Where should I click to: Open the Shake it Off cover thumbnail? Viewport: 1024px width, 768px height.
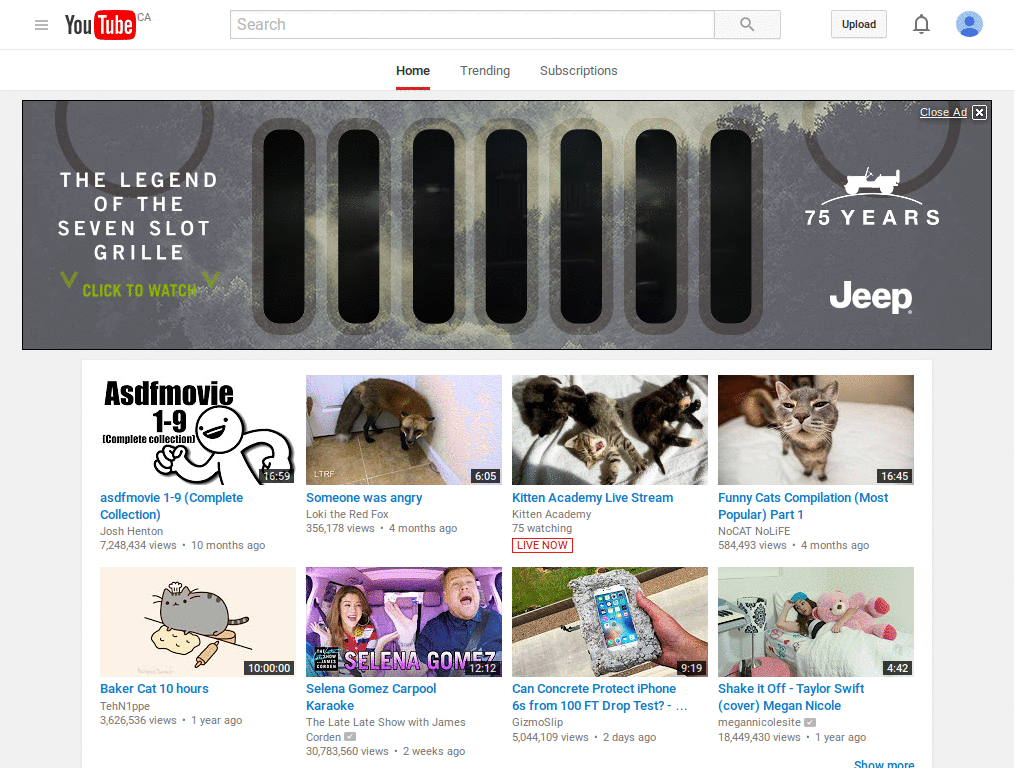pos(816,622)
